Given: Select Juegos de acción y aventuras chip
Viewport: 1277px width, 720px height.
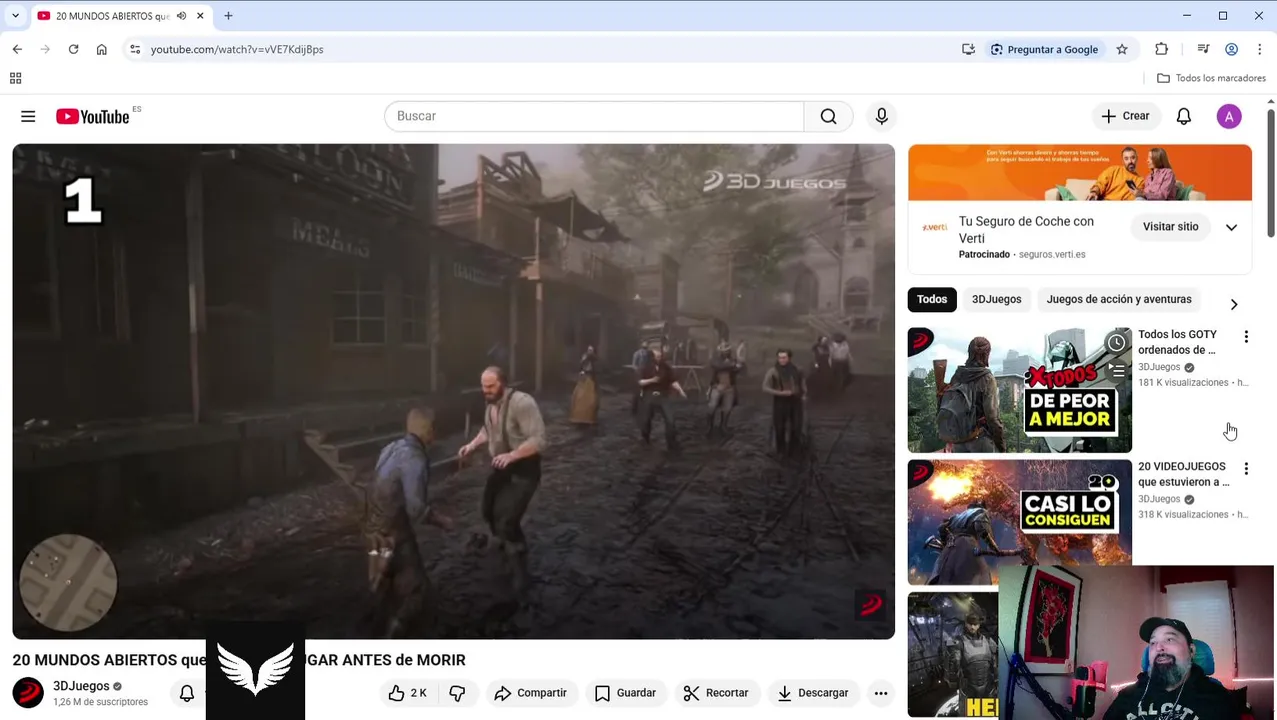Looking at the screenshot, I should coord(1118,299).
